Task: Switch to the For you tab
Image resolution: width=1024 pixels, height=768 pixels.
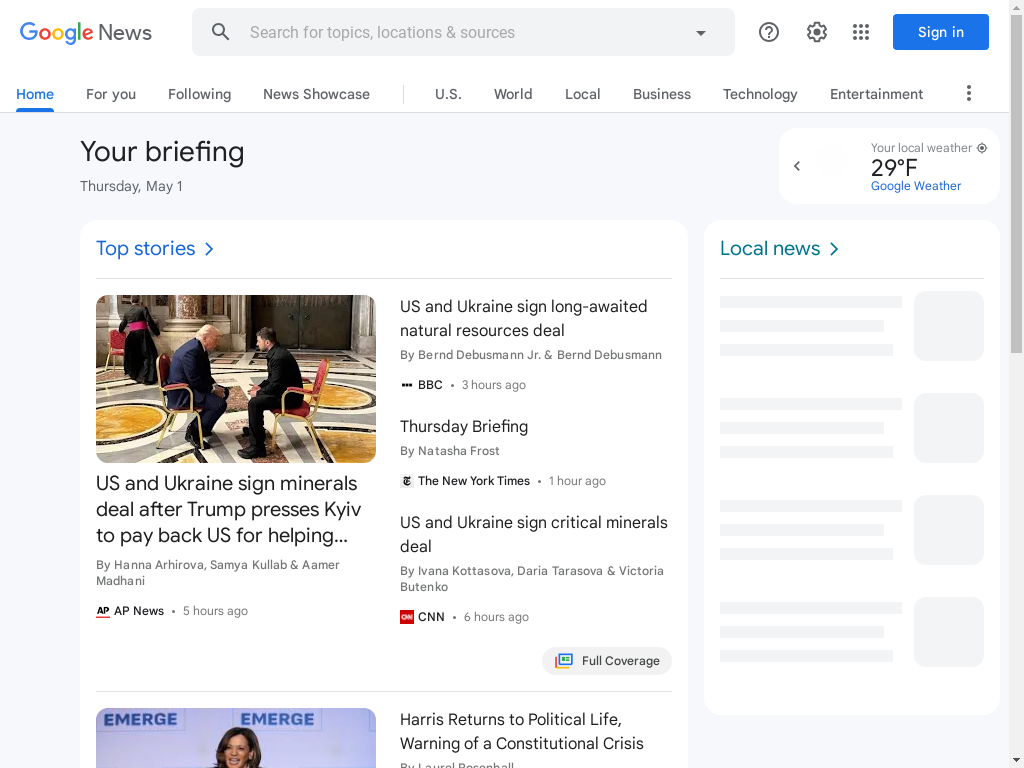Action: (111, 94)
